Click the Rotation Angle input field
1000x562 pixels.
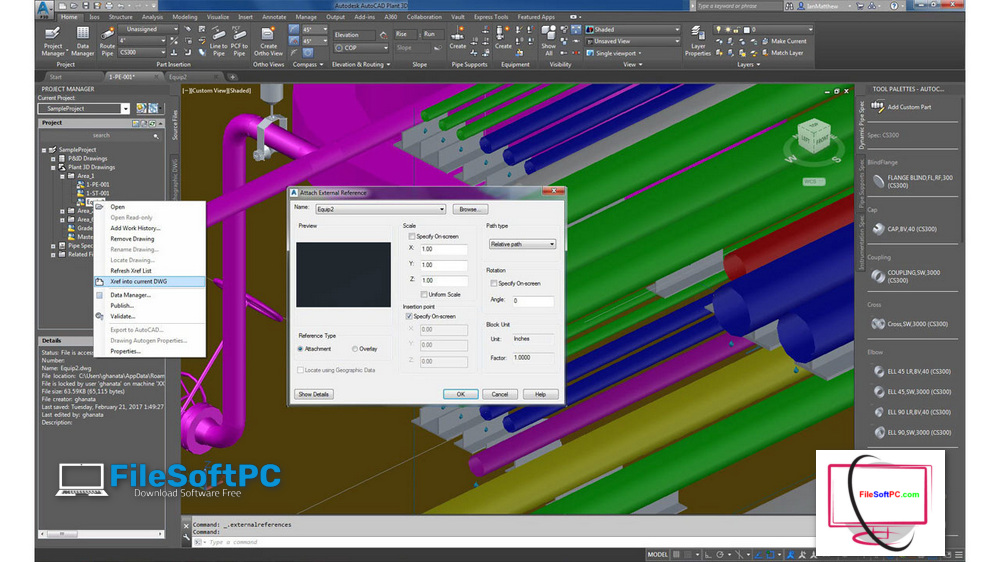(533, 300)
